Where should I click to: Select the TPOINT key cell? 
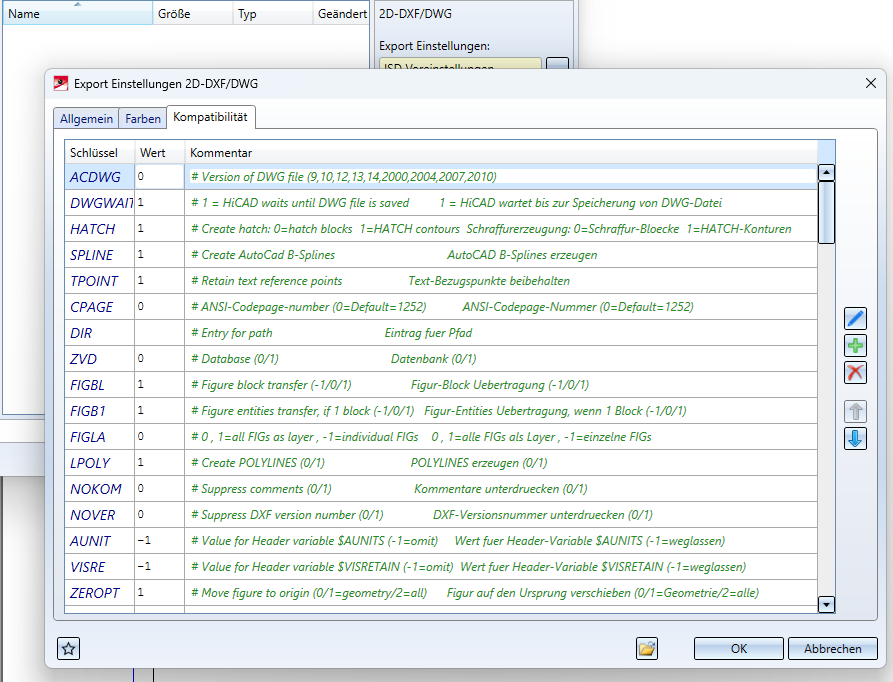click(100, 281)
